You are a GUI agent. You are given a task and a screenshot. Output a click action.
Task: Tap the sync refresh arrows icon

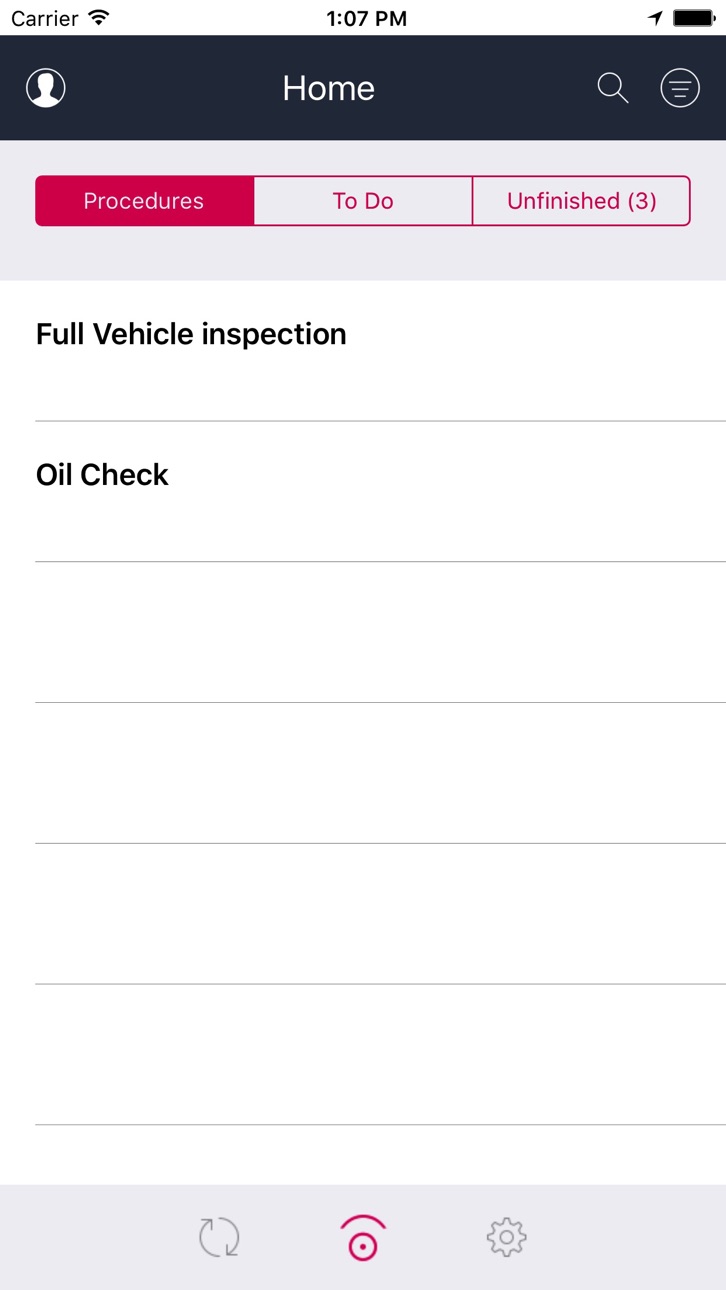click(219, 1237)
